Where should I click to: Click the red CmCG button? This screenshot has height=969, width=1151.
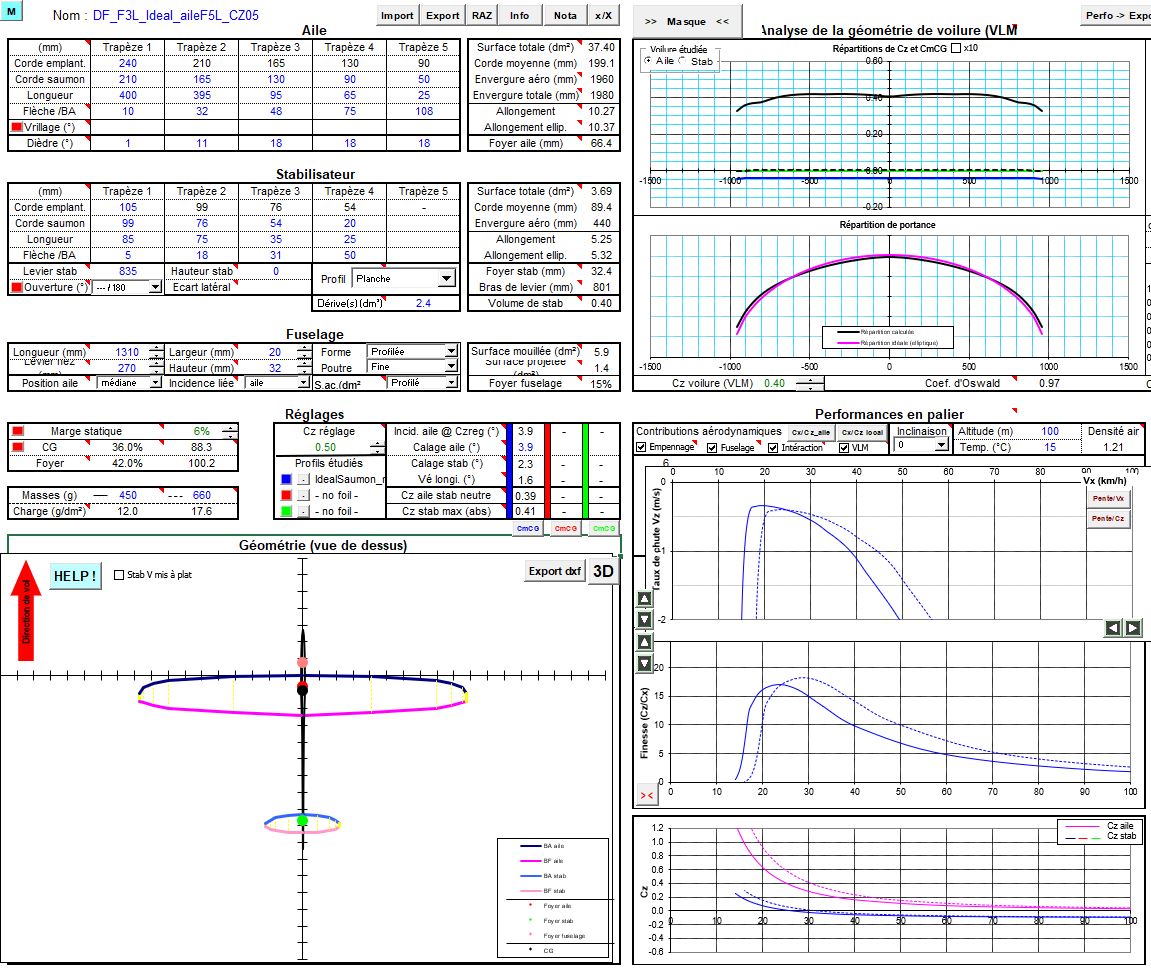click(565, 528)
